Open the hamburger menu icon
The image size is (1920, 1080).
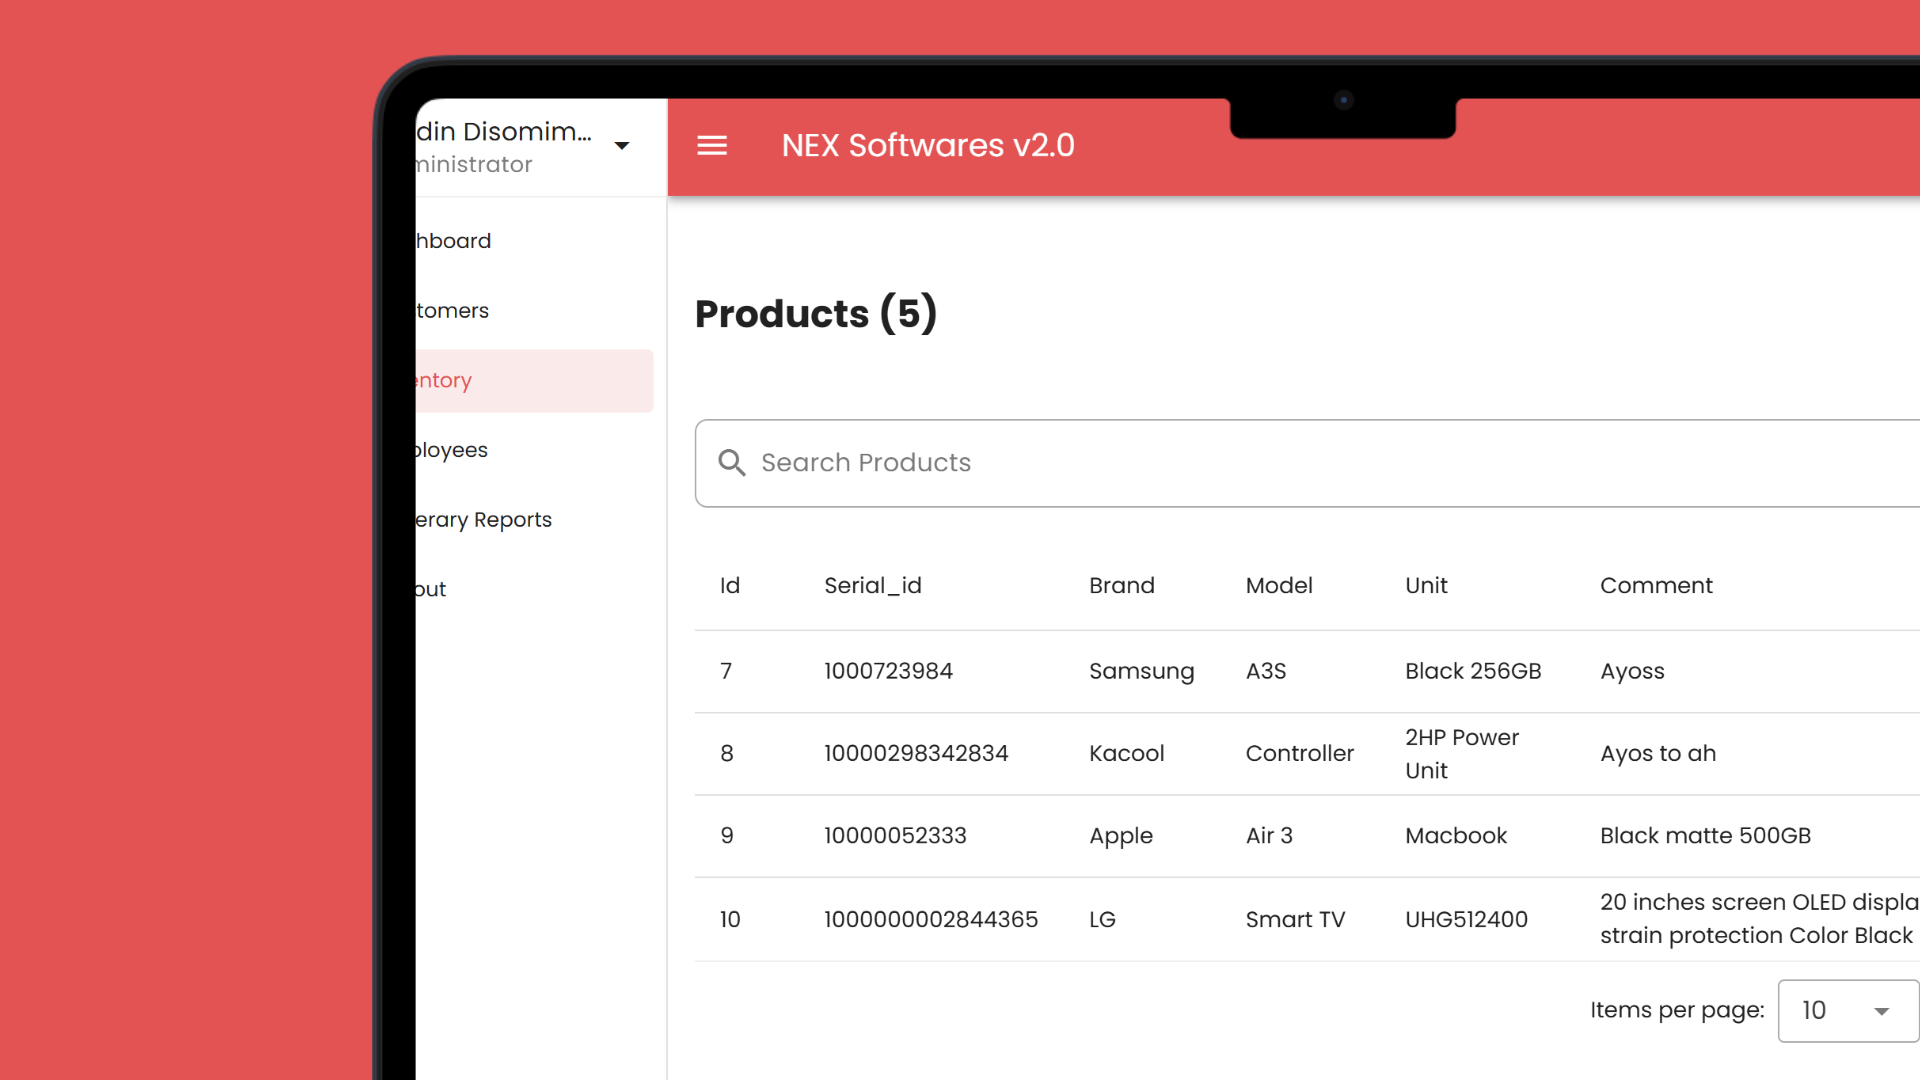712,146
